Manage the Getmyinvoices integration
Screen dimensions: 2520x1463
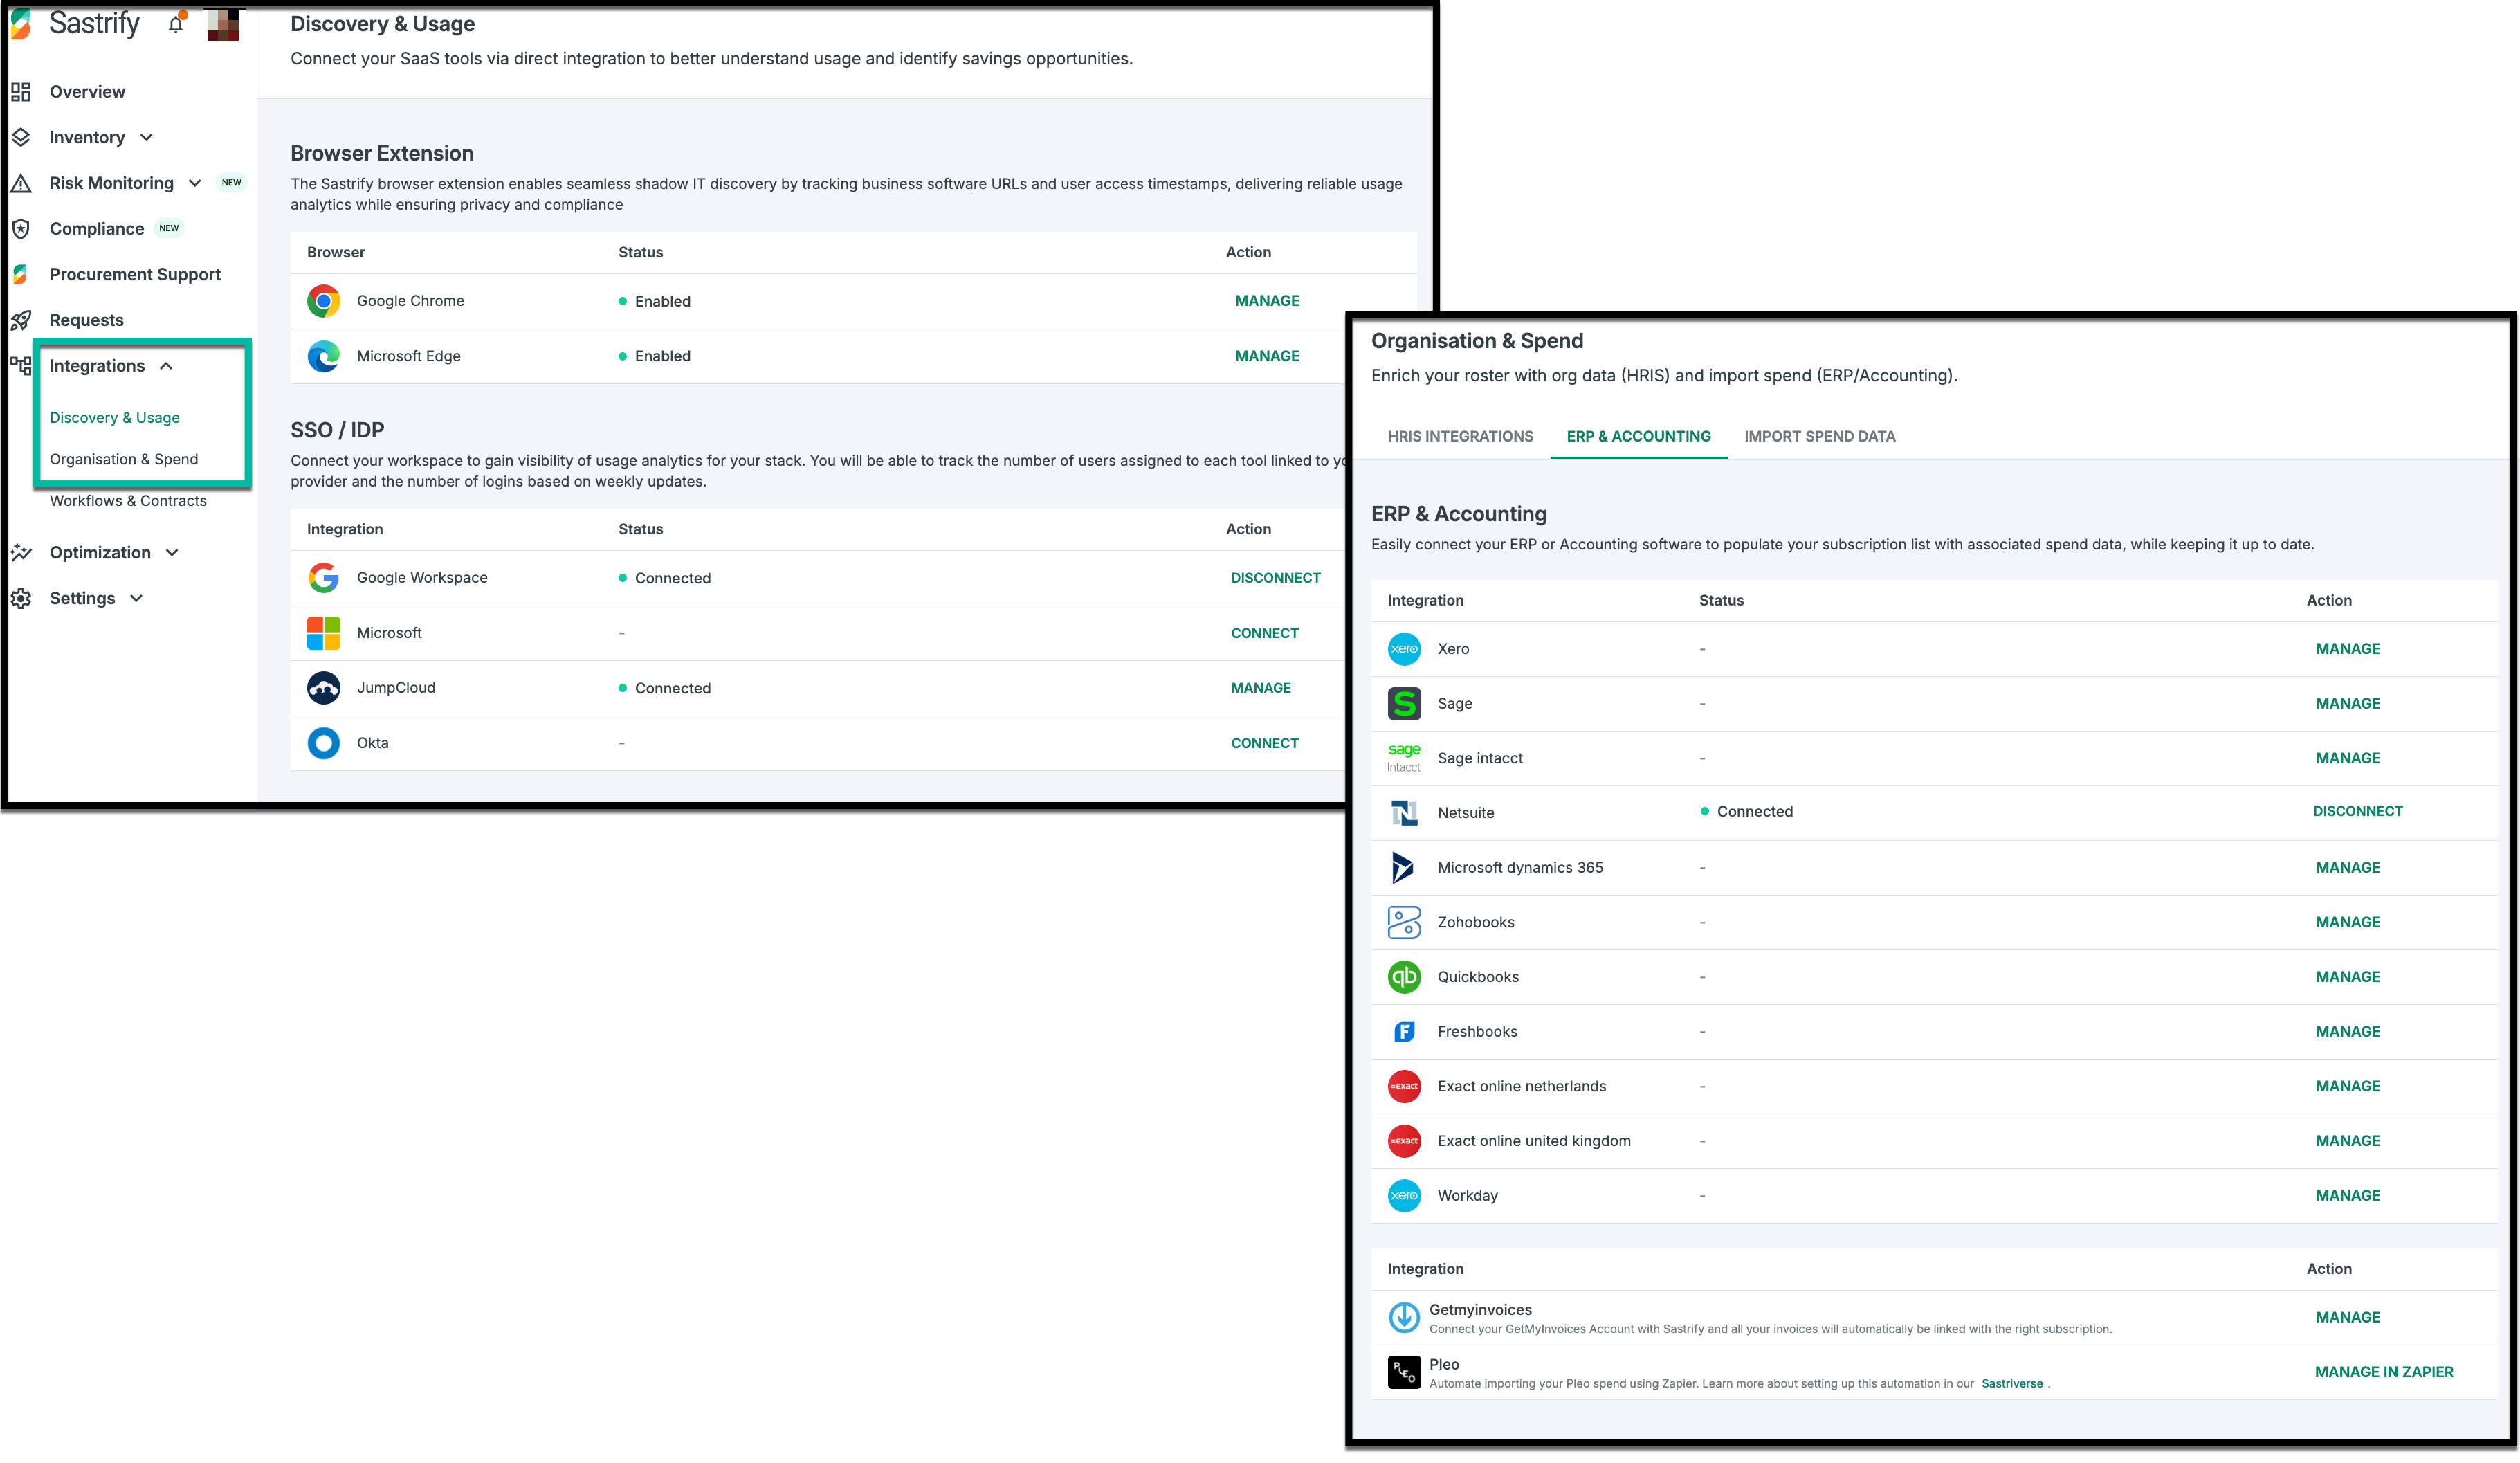(2347, 1317)
